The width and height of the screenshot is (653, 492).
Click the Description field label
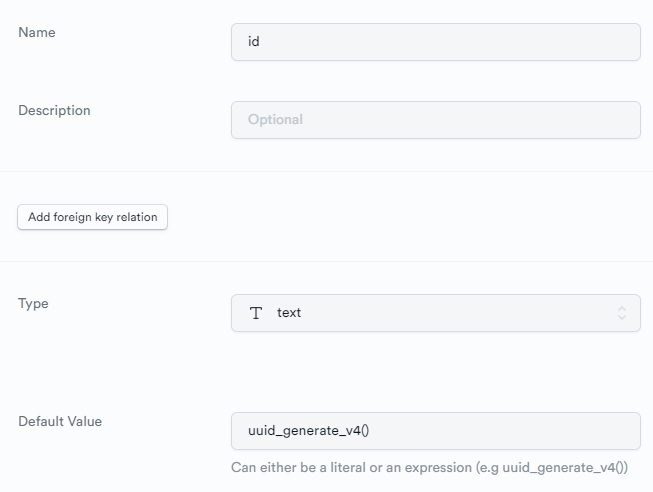tap(54, 110)
